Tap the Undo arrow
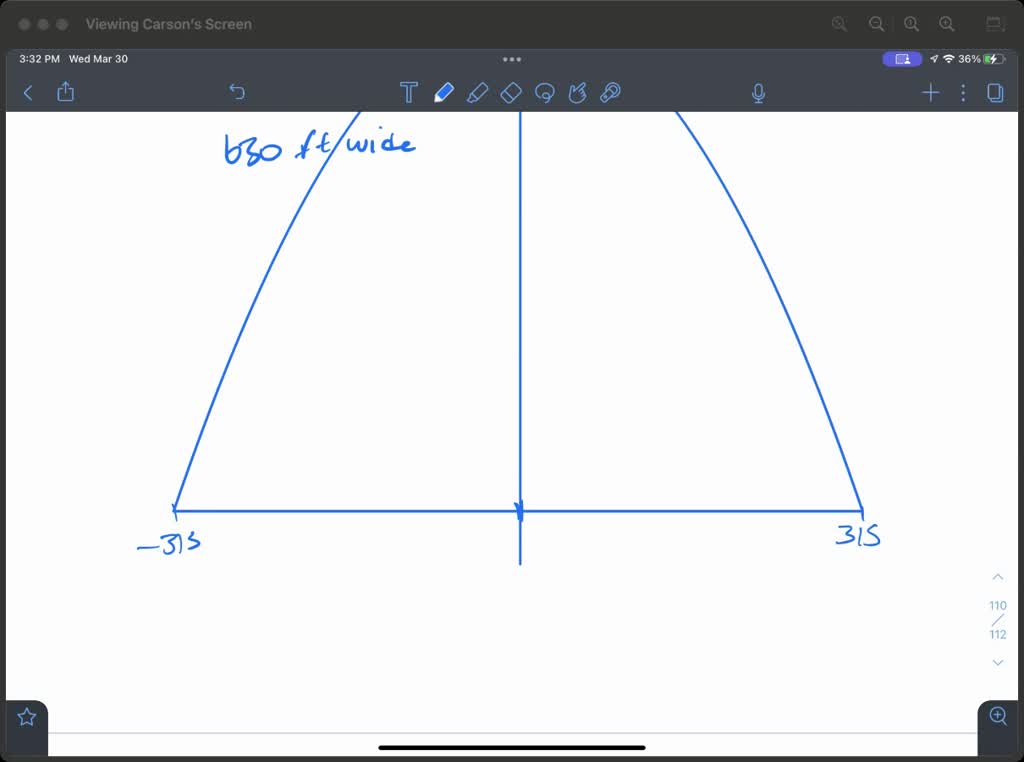The image size is (1024, 762). tap(237, 92)
